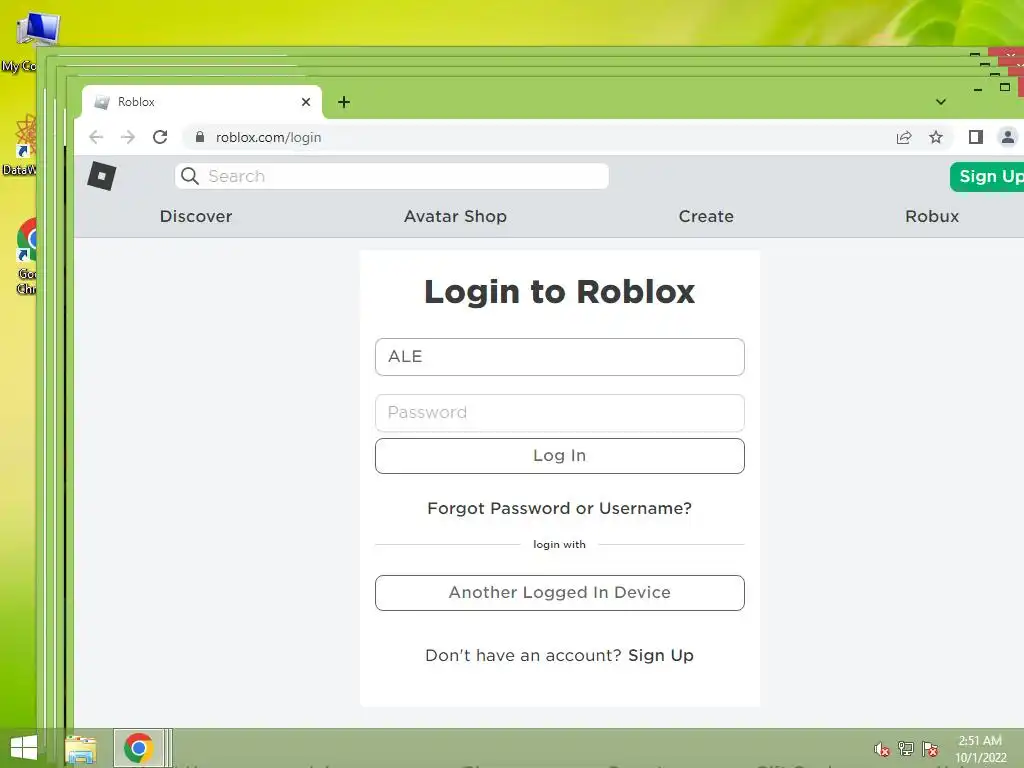The height and width of the screenshot is (768, 1024).
Task: Focus the Roblox Search field
Action: pyautogui.click(x=392, y=176)
